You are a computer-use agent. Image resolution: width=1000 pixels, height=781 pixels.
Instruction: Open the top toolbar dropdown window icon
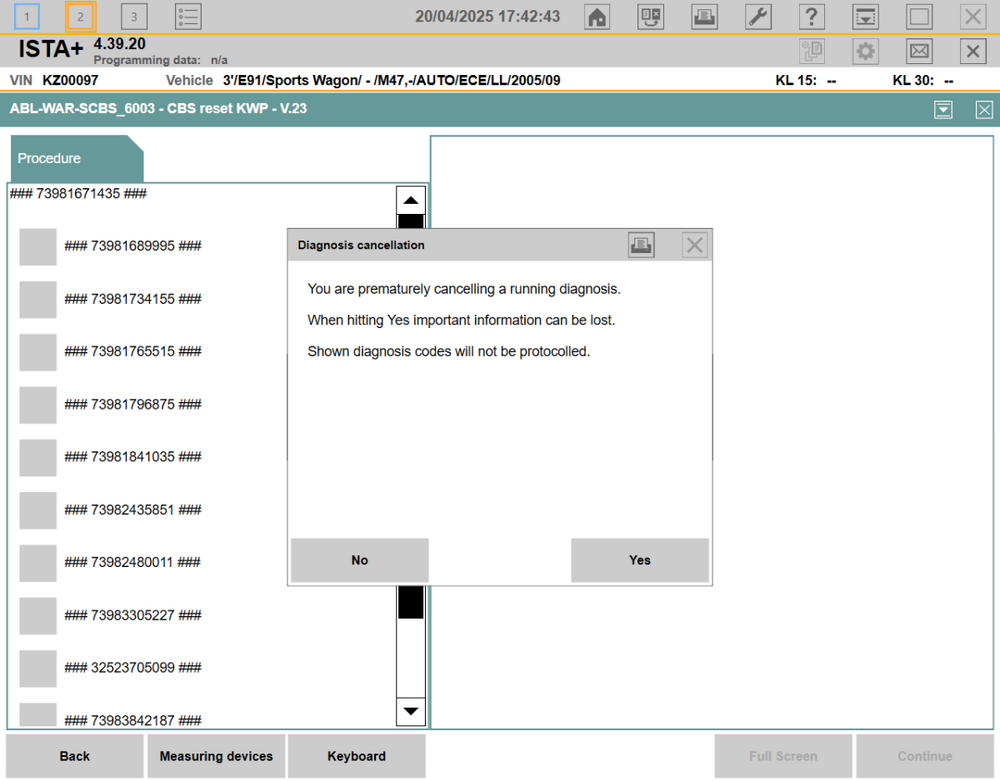[865, 17]
